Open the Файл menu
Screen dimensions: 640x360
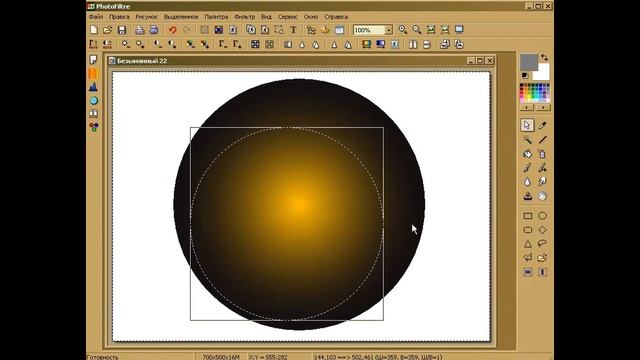[96, 17]
